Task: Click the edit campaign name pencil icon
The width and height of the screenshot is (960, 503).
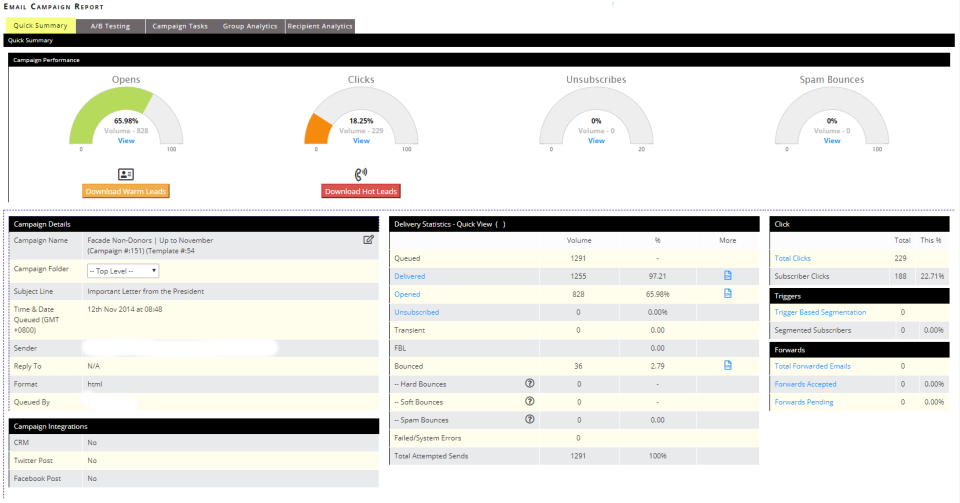Action: [368, 240]
